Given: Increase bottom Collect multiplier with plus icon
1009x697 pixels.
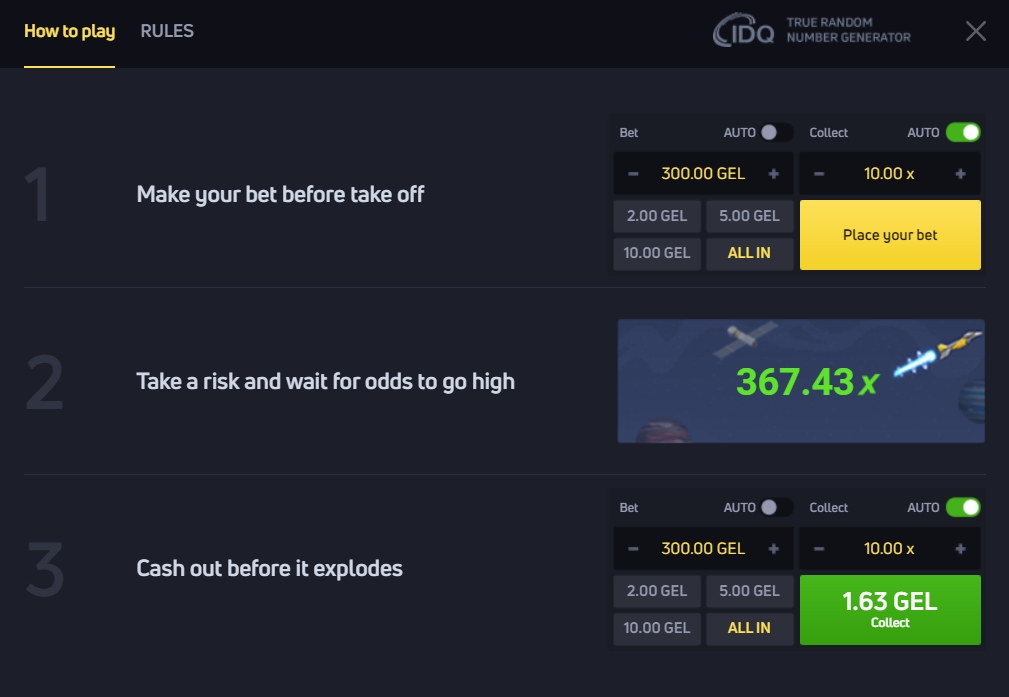Looking at the screenshot, I should point(960,549).
